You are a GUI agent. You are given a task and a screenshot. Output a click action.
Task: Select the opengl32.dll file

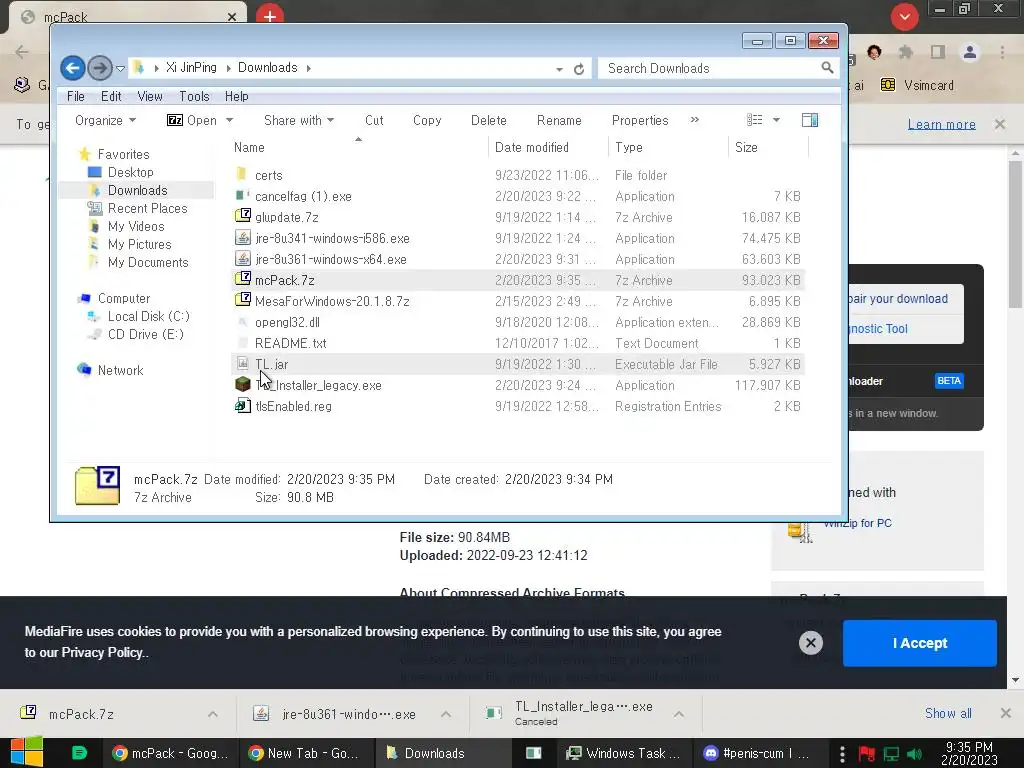(287, 322)
